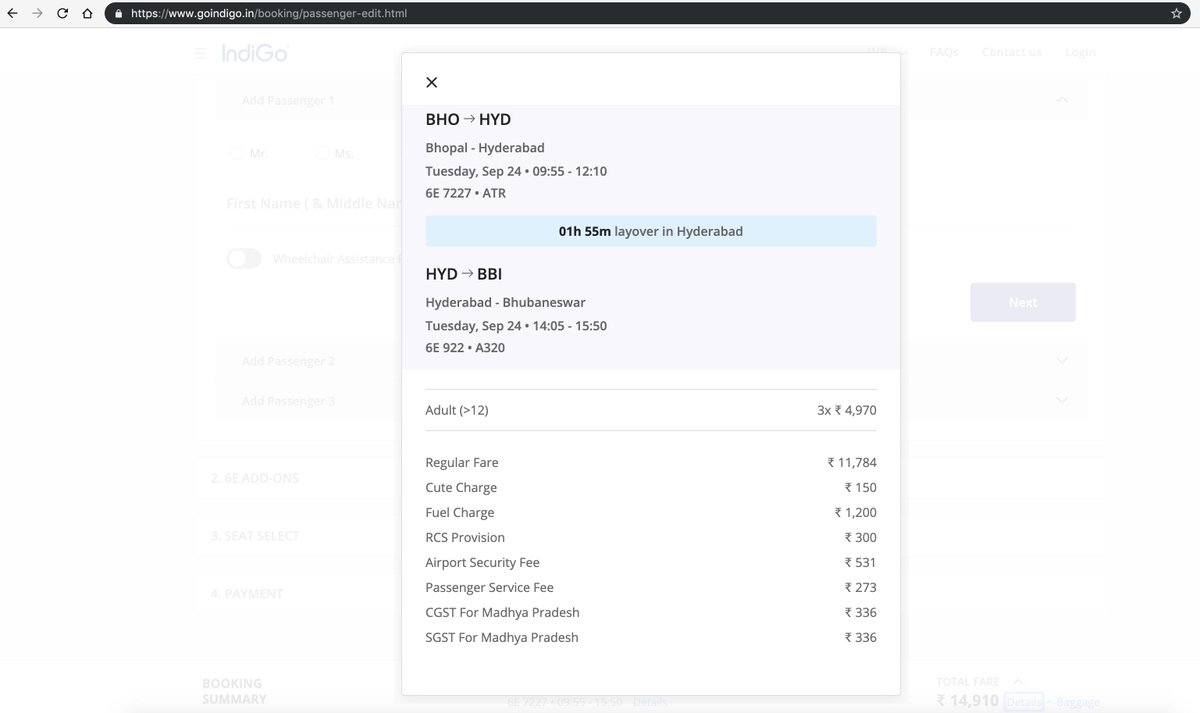Click the Next button
The image size is (1200, 713).
[x=1023, y=302]
